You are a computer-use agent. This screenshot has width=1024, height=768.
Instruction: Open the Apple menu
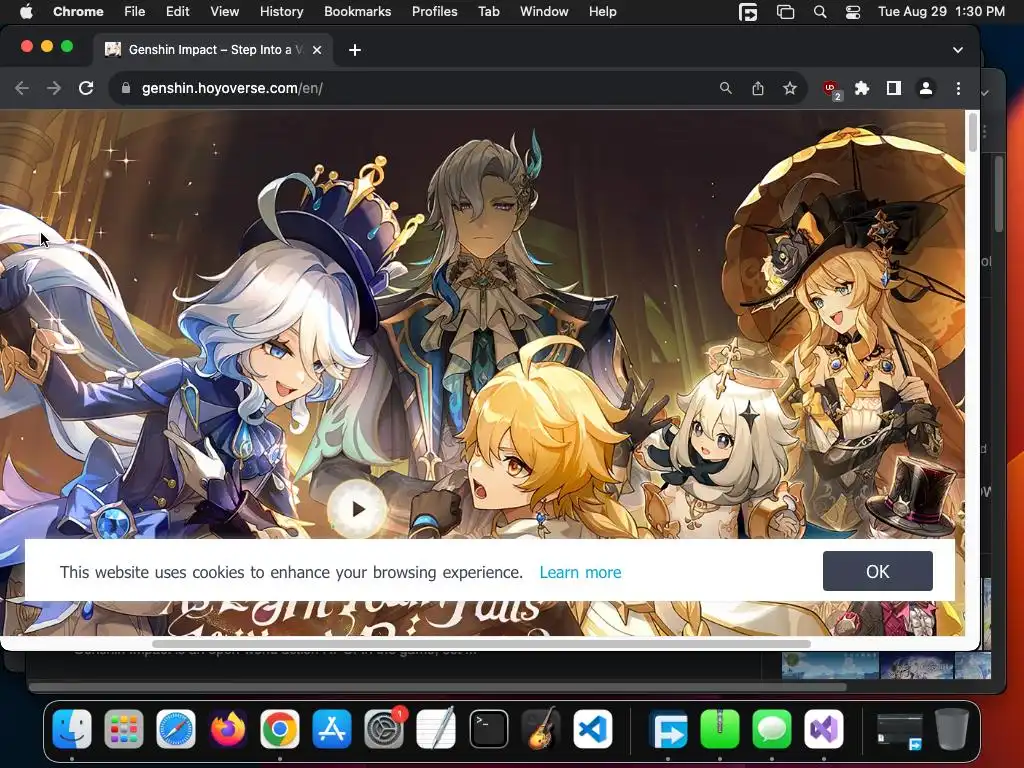(x=26, y=12)
